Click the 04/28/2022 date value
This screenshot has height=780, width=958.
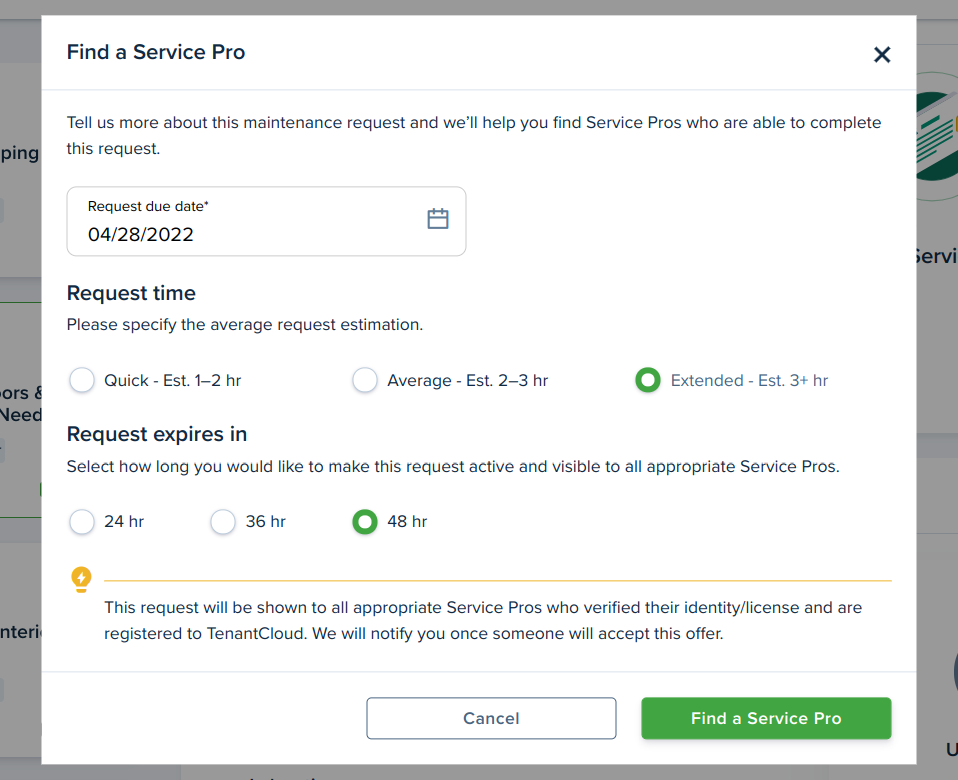141,235
